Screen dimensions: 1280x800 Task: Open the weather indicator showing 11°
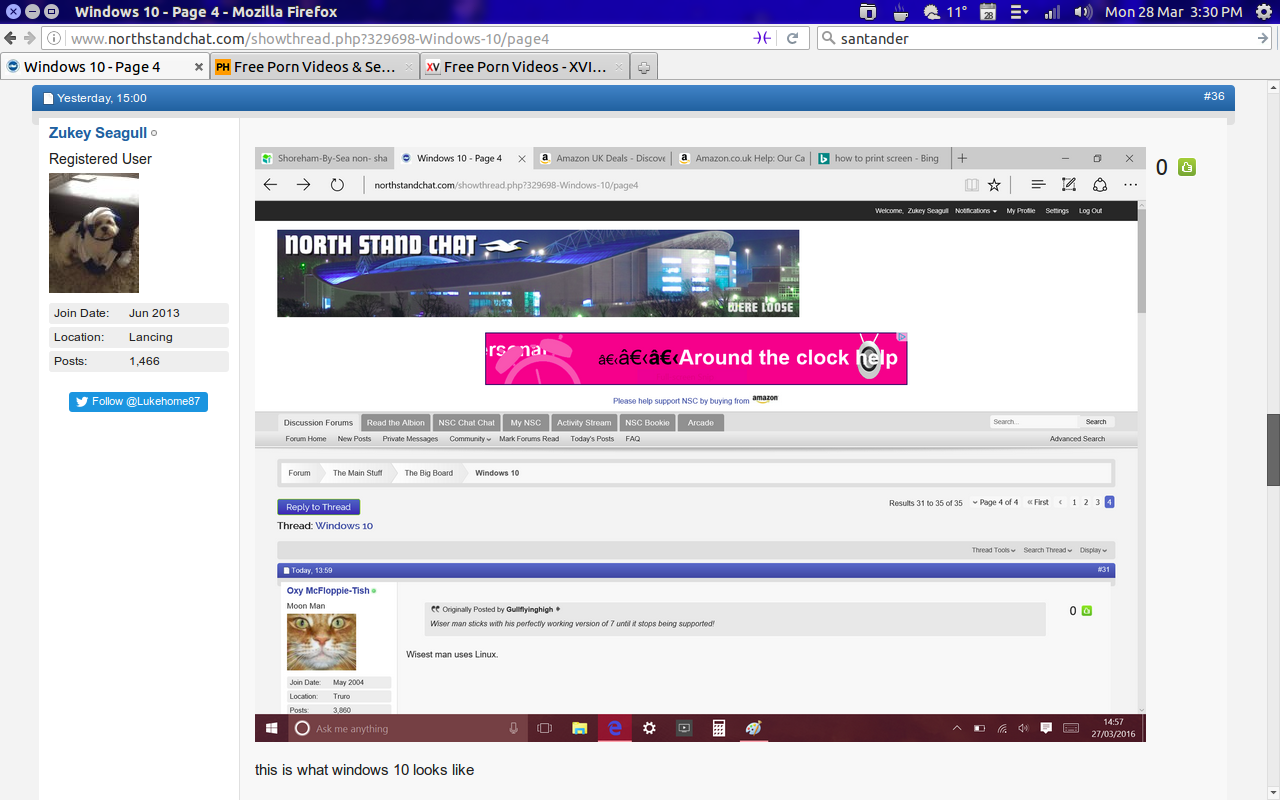tap(945, 12)
